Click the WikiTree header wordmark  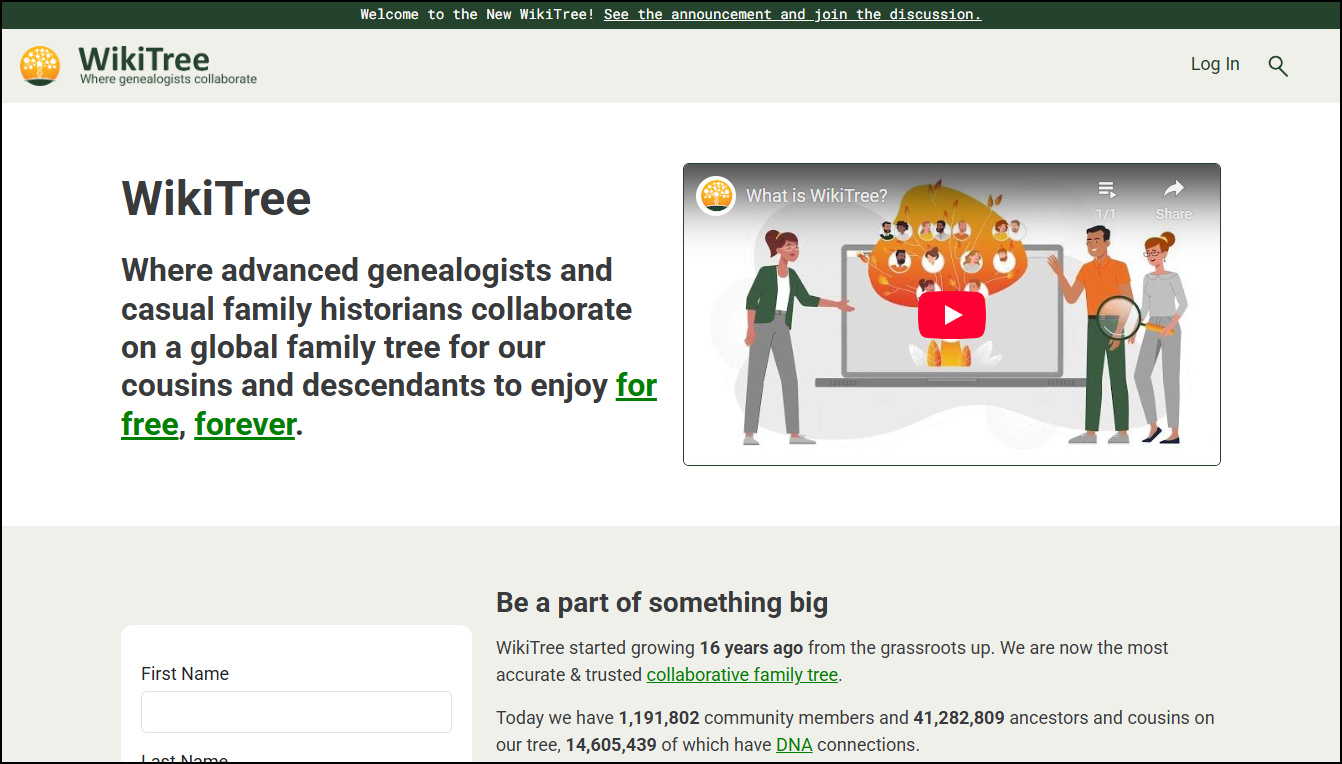pyautogui.click(x=144, y=58)
